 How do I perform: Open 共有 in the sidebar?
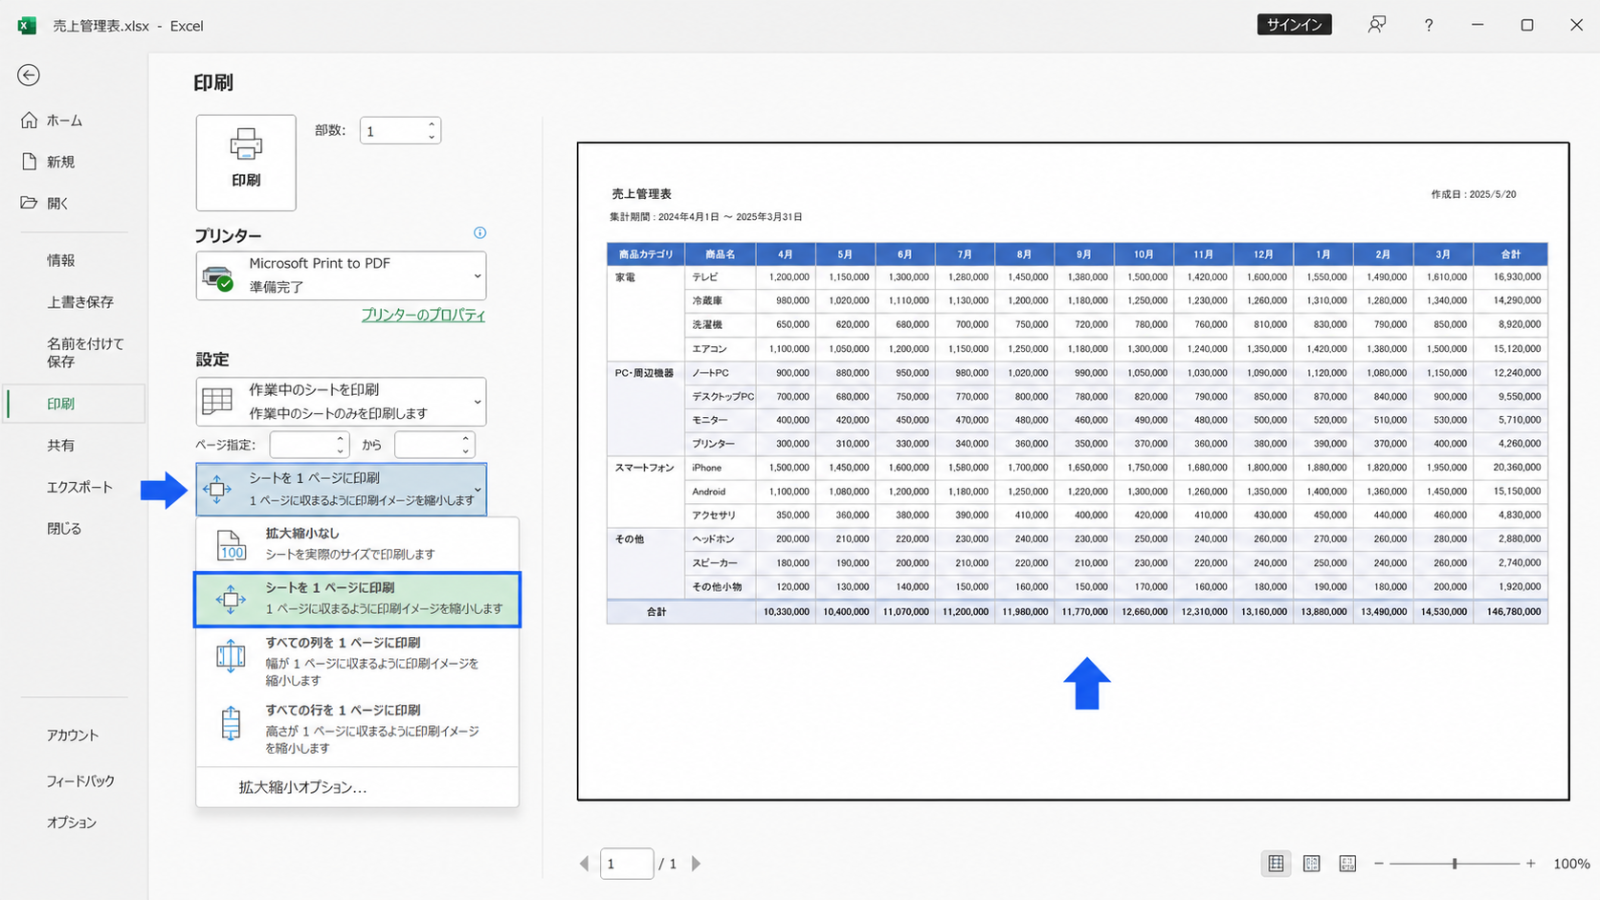click(x=61, y=445)
